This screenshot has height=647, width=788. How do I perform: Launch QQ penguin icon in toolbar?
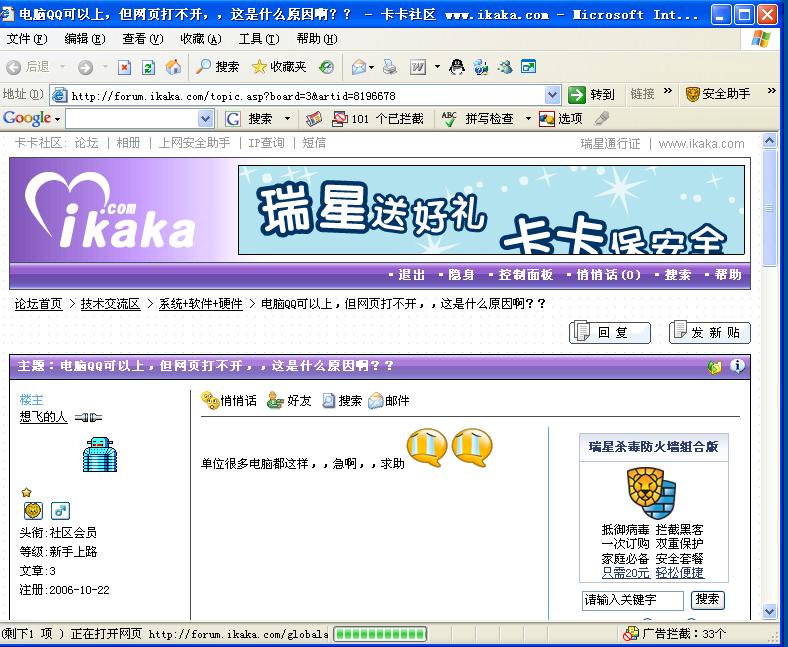pyautogui.click(x=456, y=66)
